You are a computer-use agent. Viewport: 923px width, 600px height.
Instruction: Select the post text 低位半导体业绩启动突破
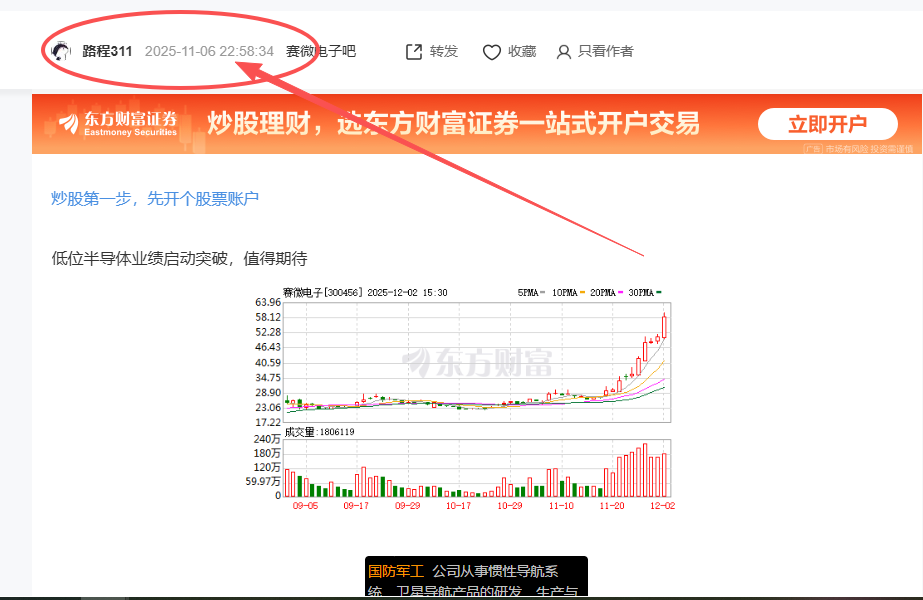(x=140, y=258)
